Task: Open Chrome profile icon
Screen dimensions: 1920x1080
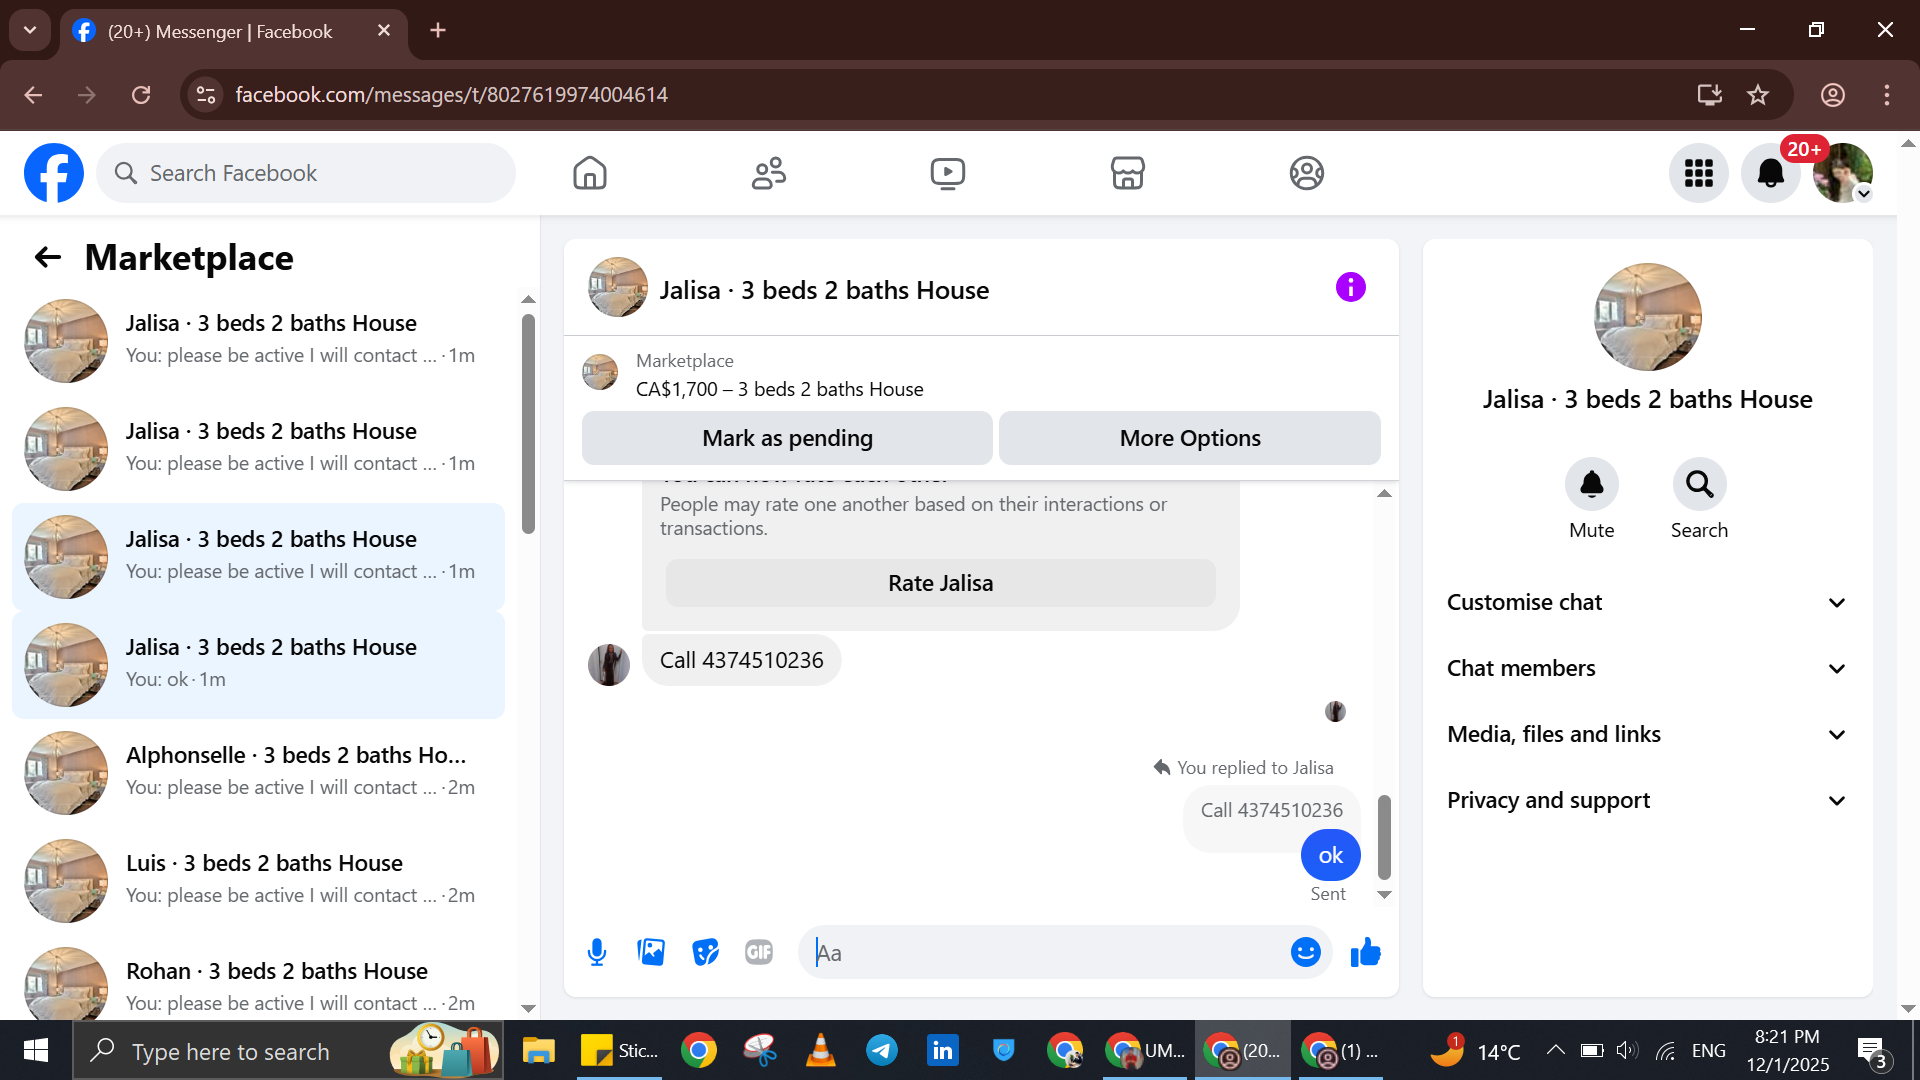Action: tap(1832, 95)
